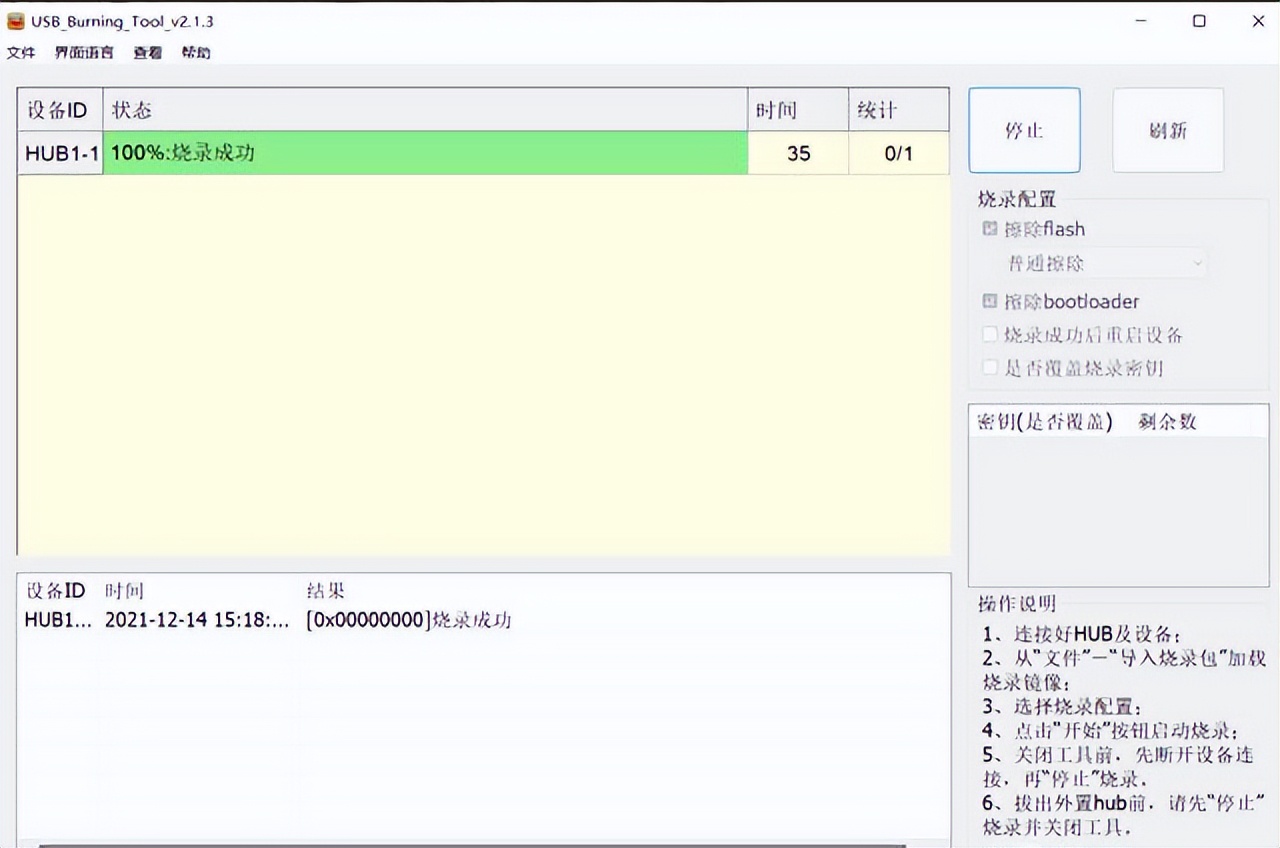Click the 刷新 (Refresh) button
The height and width of the screenshot is (848, 1280).
1167,130
